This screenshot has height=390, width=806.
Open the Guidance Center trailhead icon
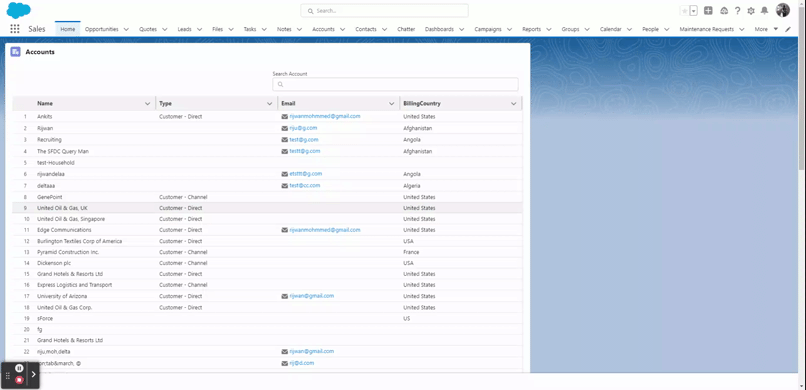tap(724, 11)
